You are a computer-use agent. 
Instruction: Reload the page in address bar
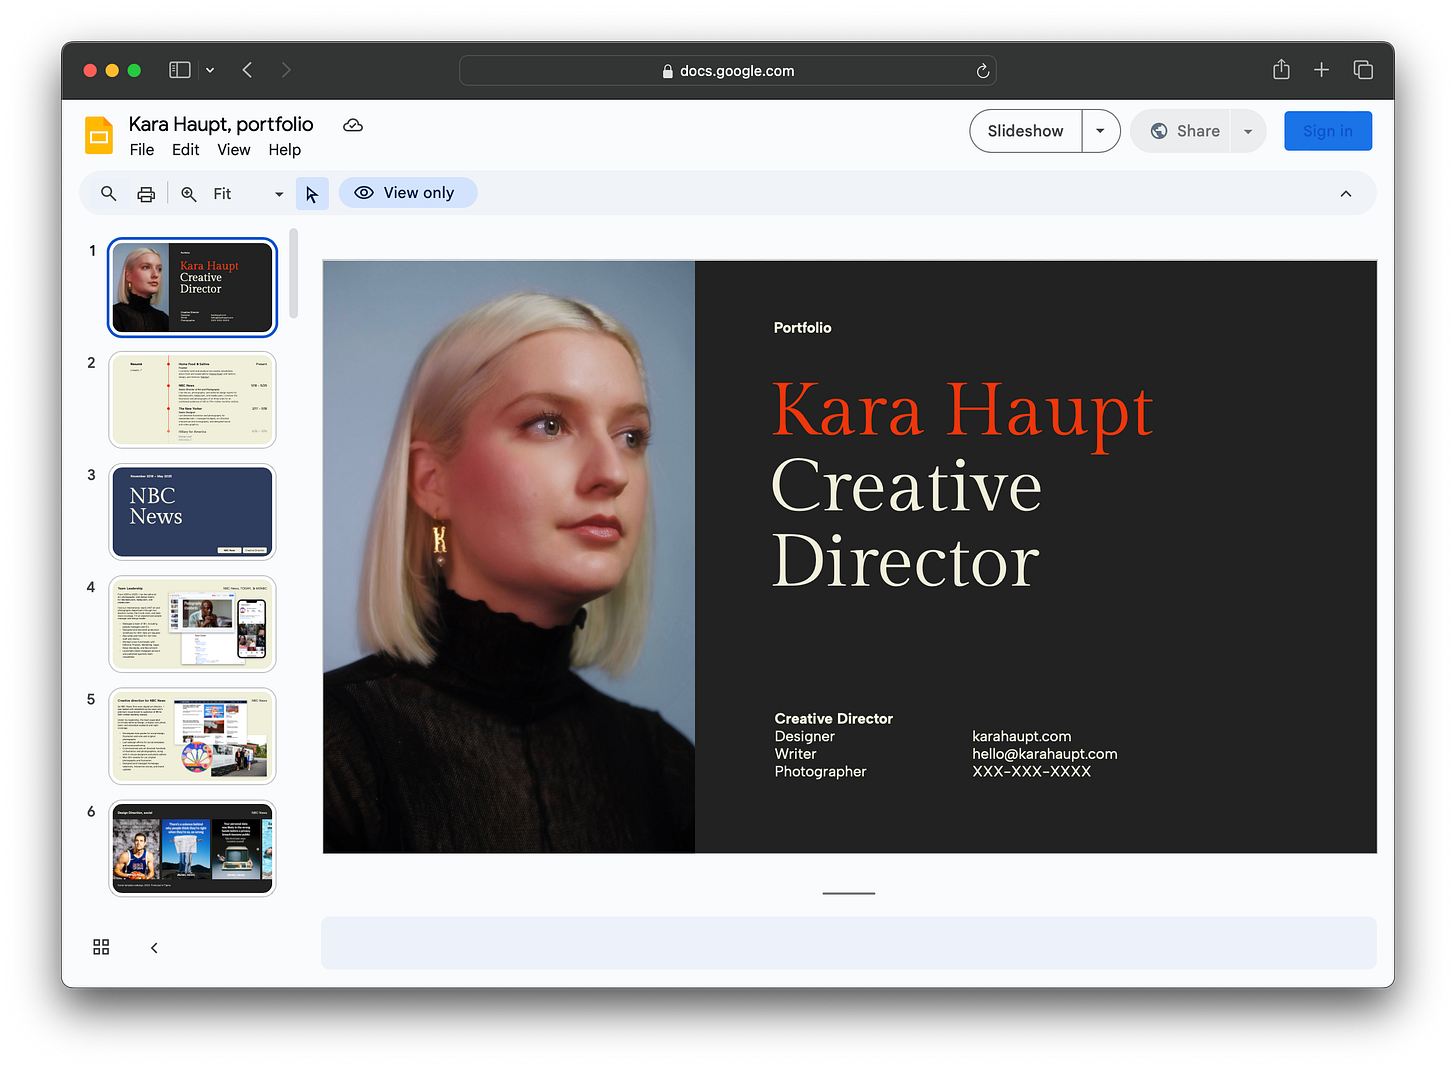coord(982,71)
